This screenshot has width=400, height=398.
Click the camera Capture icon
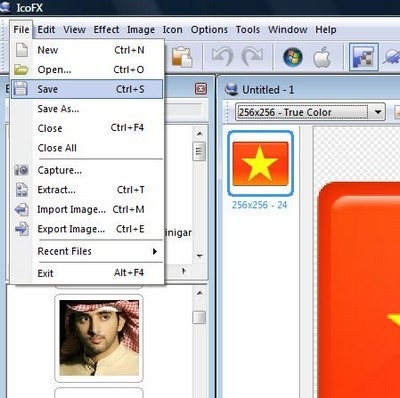pos(21,170)
